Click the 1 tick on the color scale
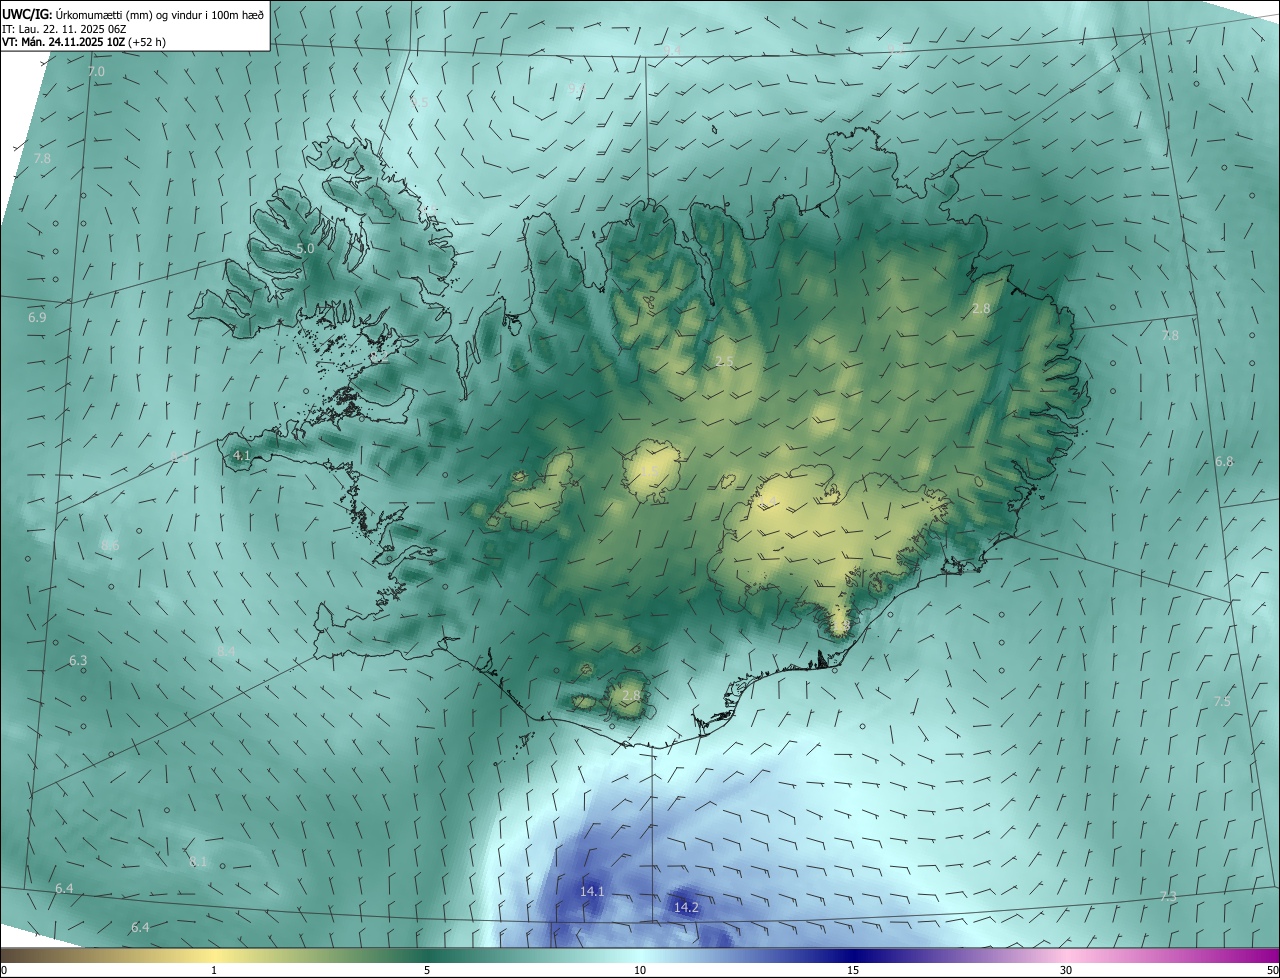The image size is (1280, 978). pyautogui.click(x=214, y=970)
